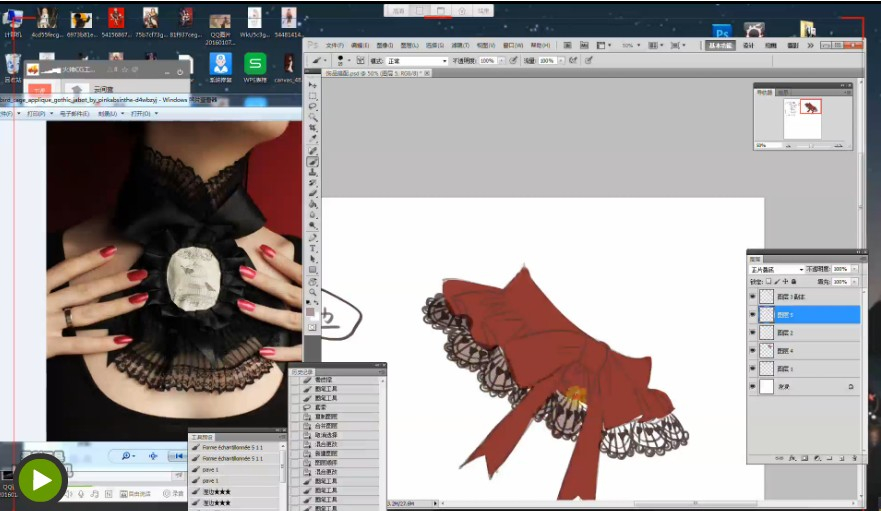Click the Navigator preview thumbnail

tap(802, 119)
